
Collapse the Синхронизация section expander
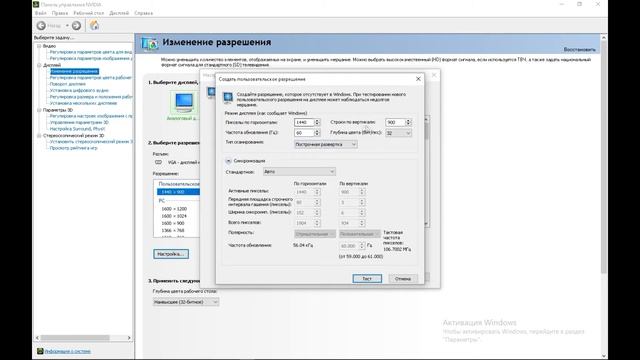click(228, 161)
